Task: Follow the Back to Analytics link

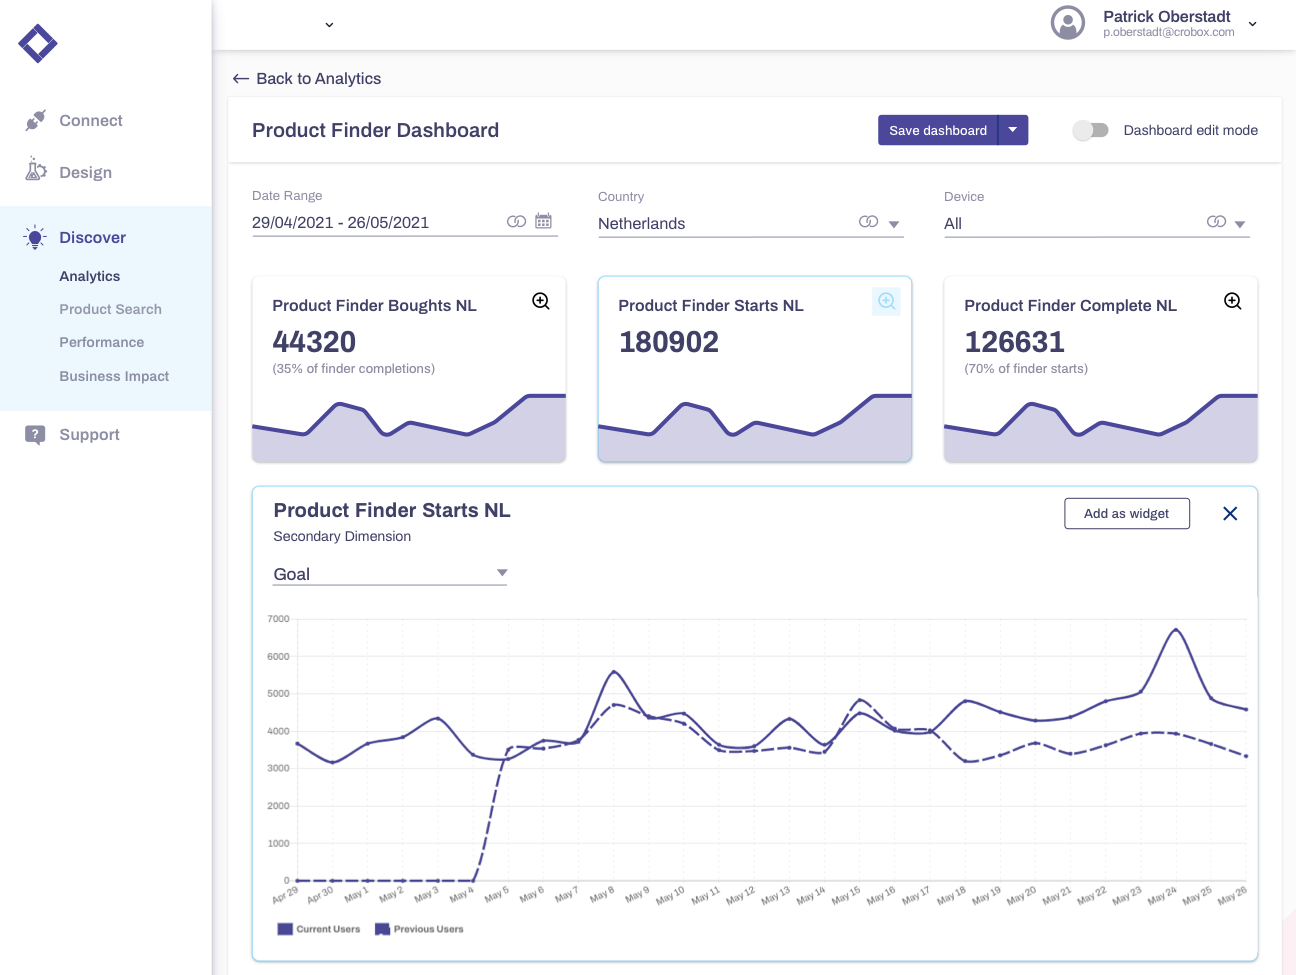Action: 307,78
